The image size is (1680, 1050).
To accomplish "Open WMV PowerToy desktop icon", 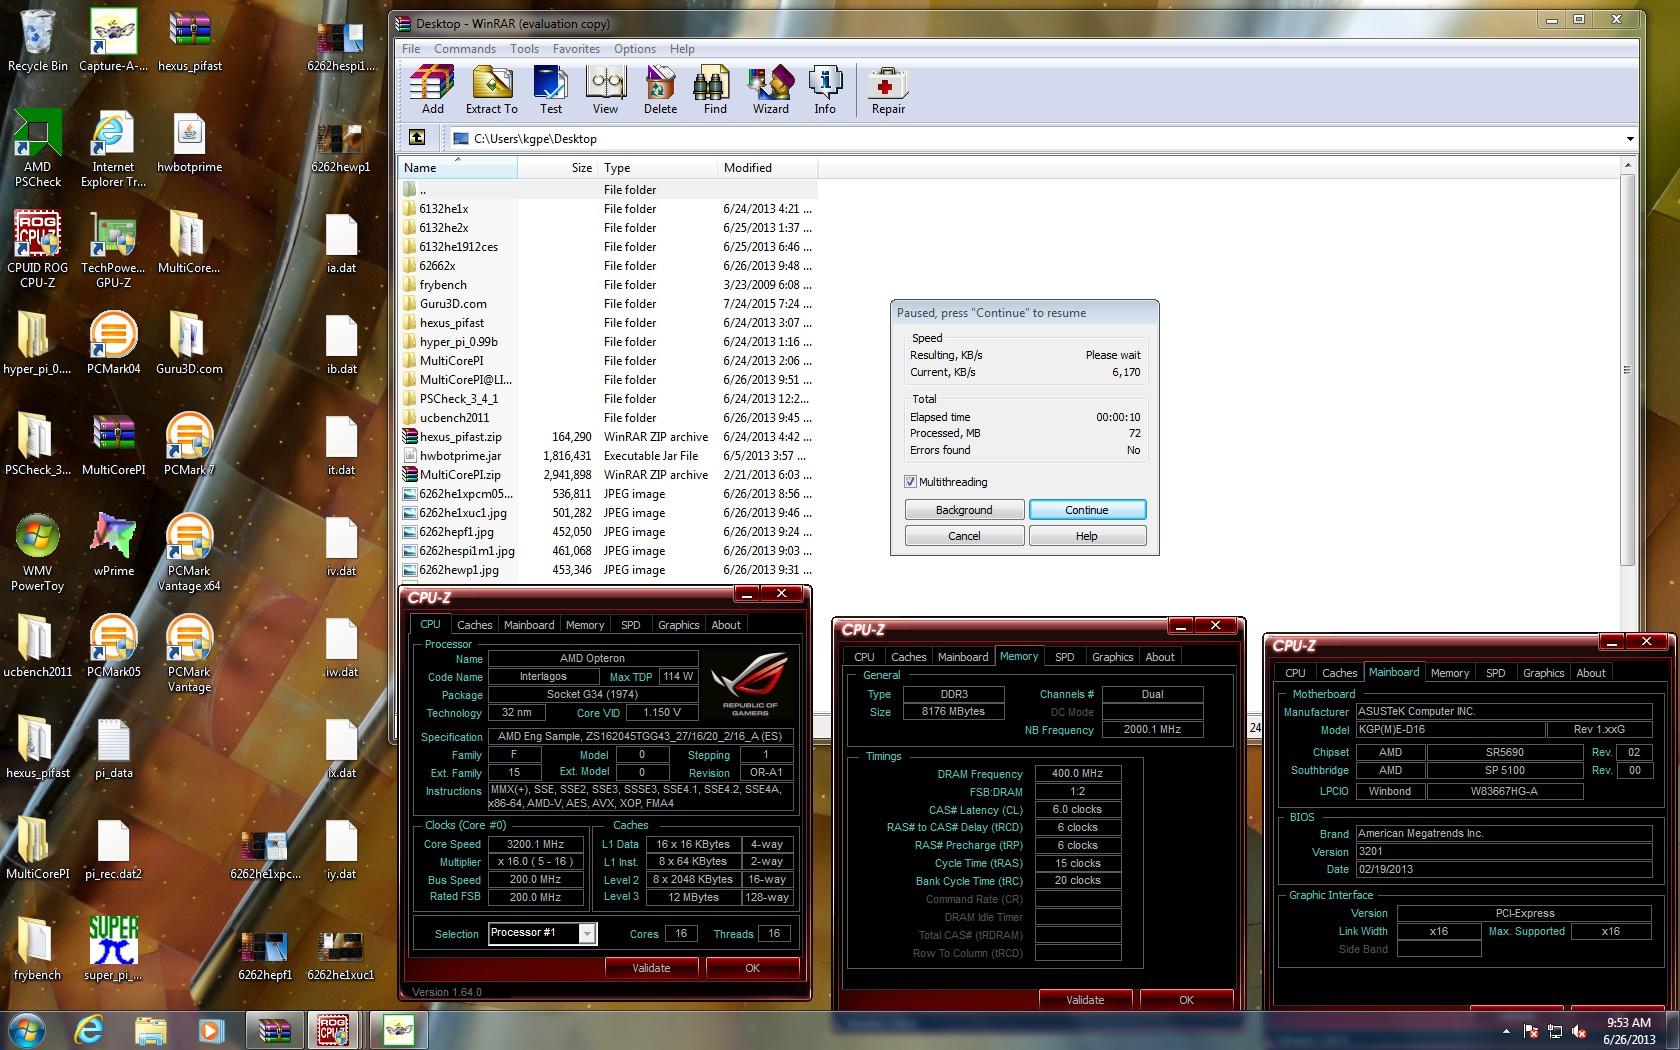I will point(38,553).
